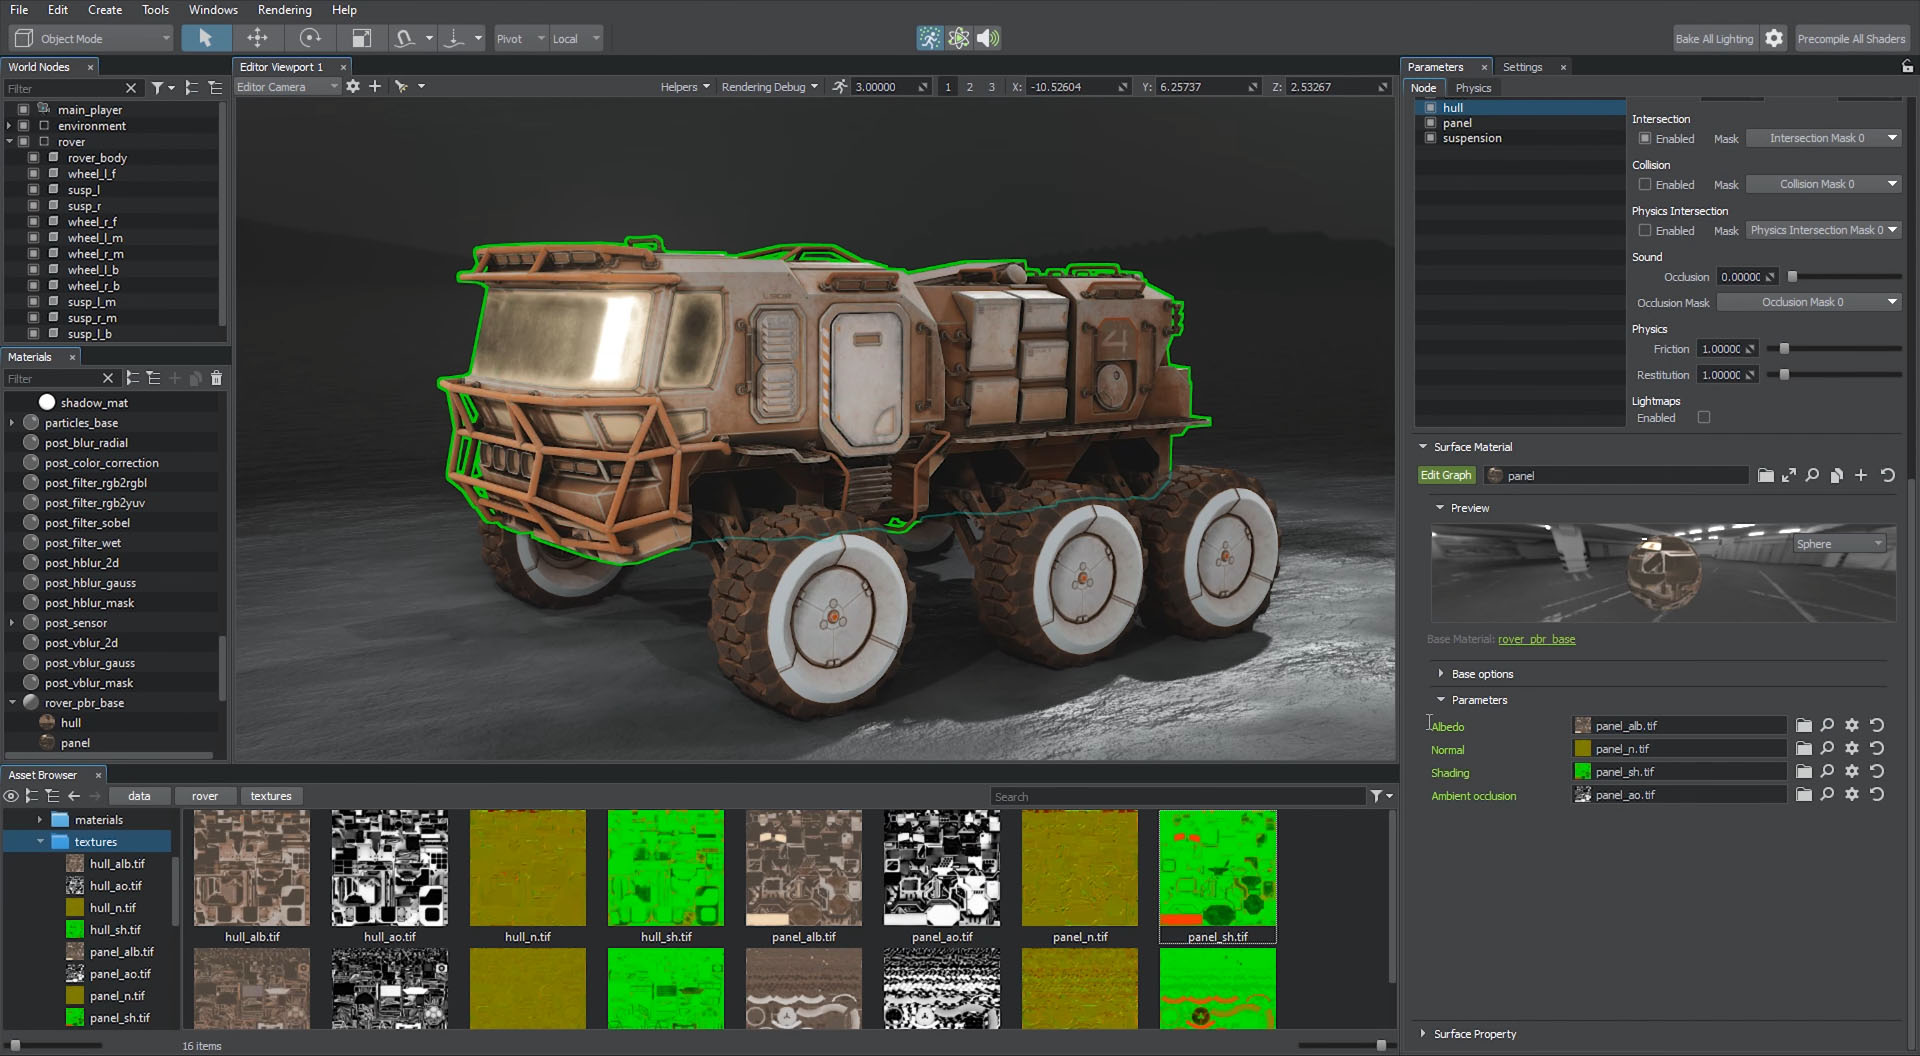Screen dimensions: 1920x1056
Task: Select the Scale manipulator tool
Action: coord(361,38)
